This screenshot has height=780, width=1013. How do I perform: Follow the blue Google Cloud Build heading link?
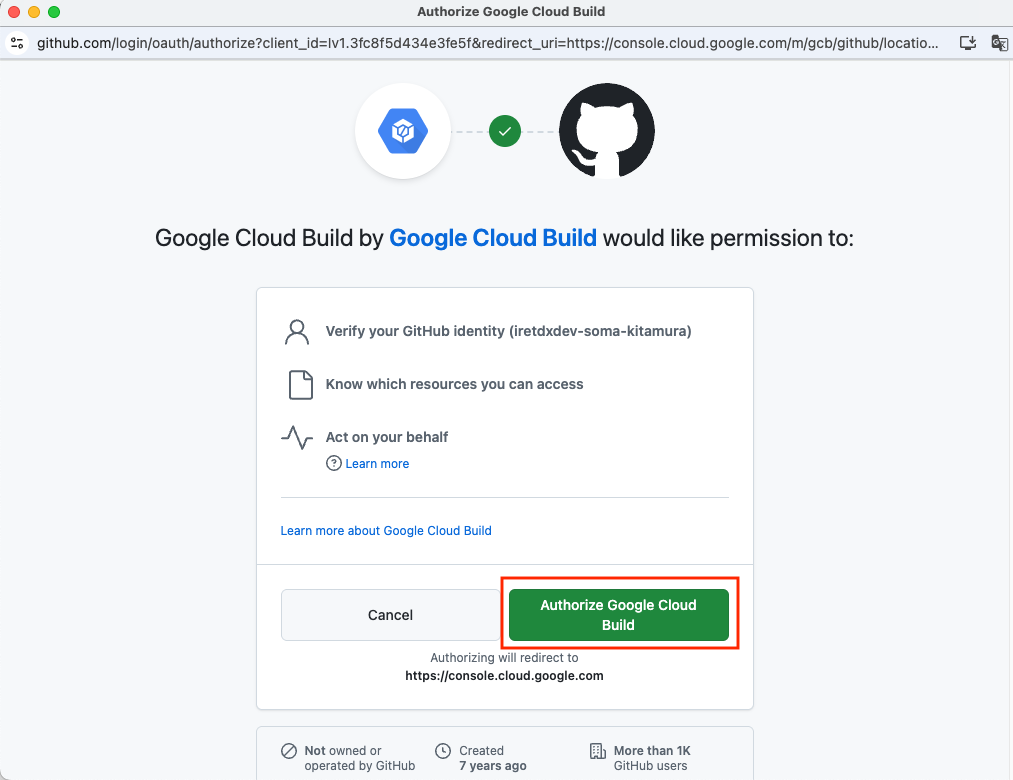(x=493, y=238)
